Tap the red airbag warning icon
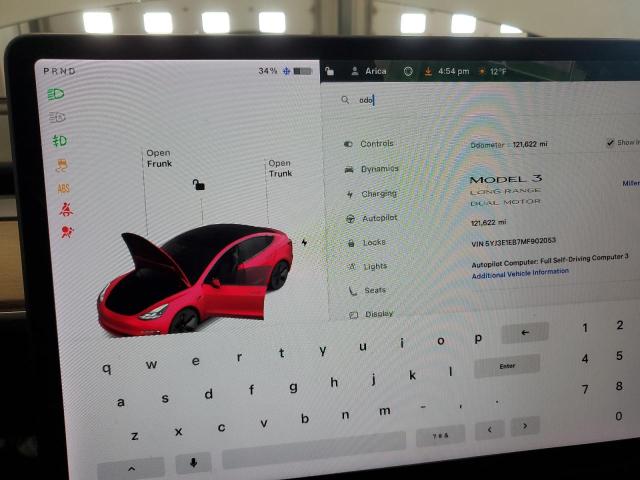The width and height of the screenshot is (640, 480). [67, 232]
